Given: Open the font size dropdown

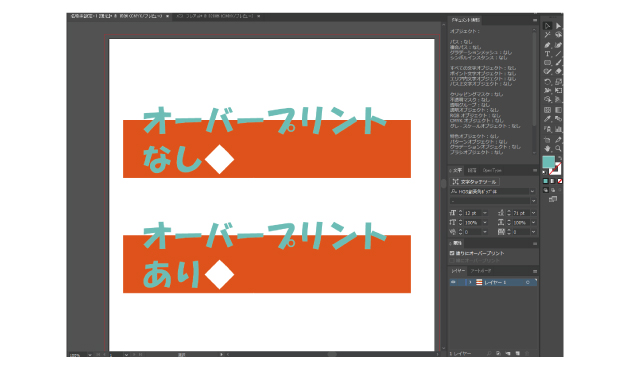Looking at the screenshot, I should (x=485, y=213).
